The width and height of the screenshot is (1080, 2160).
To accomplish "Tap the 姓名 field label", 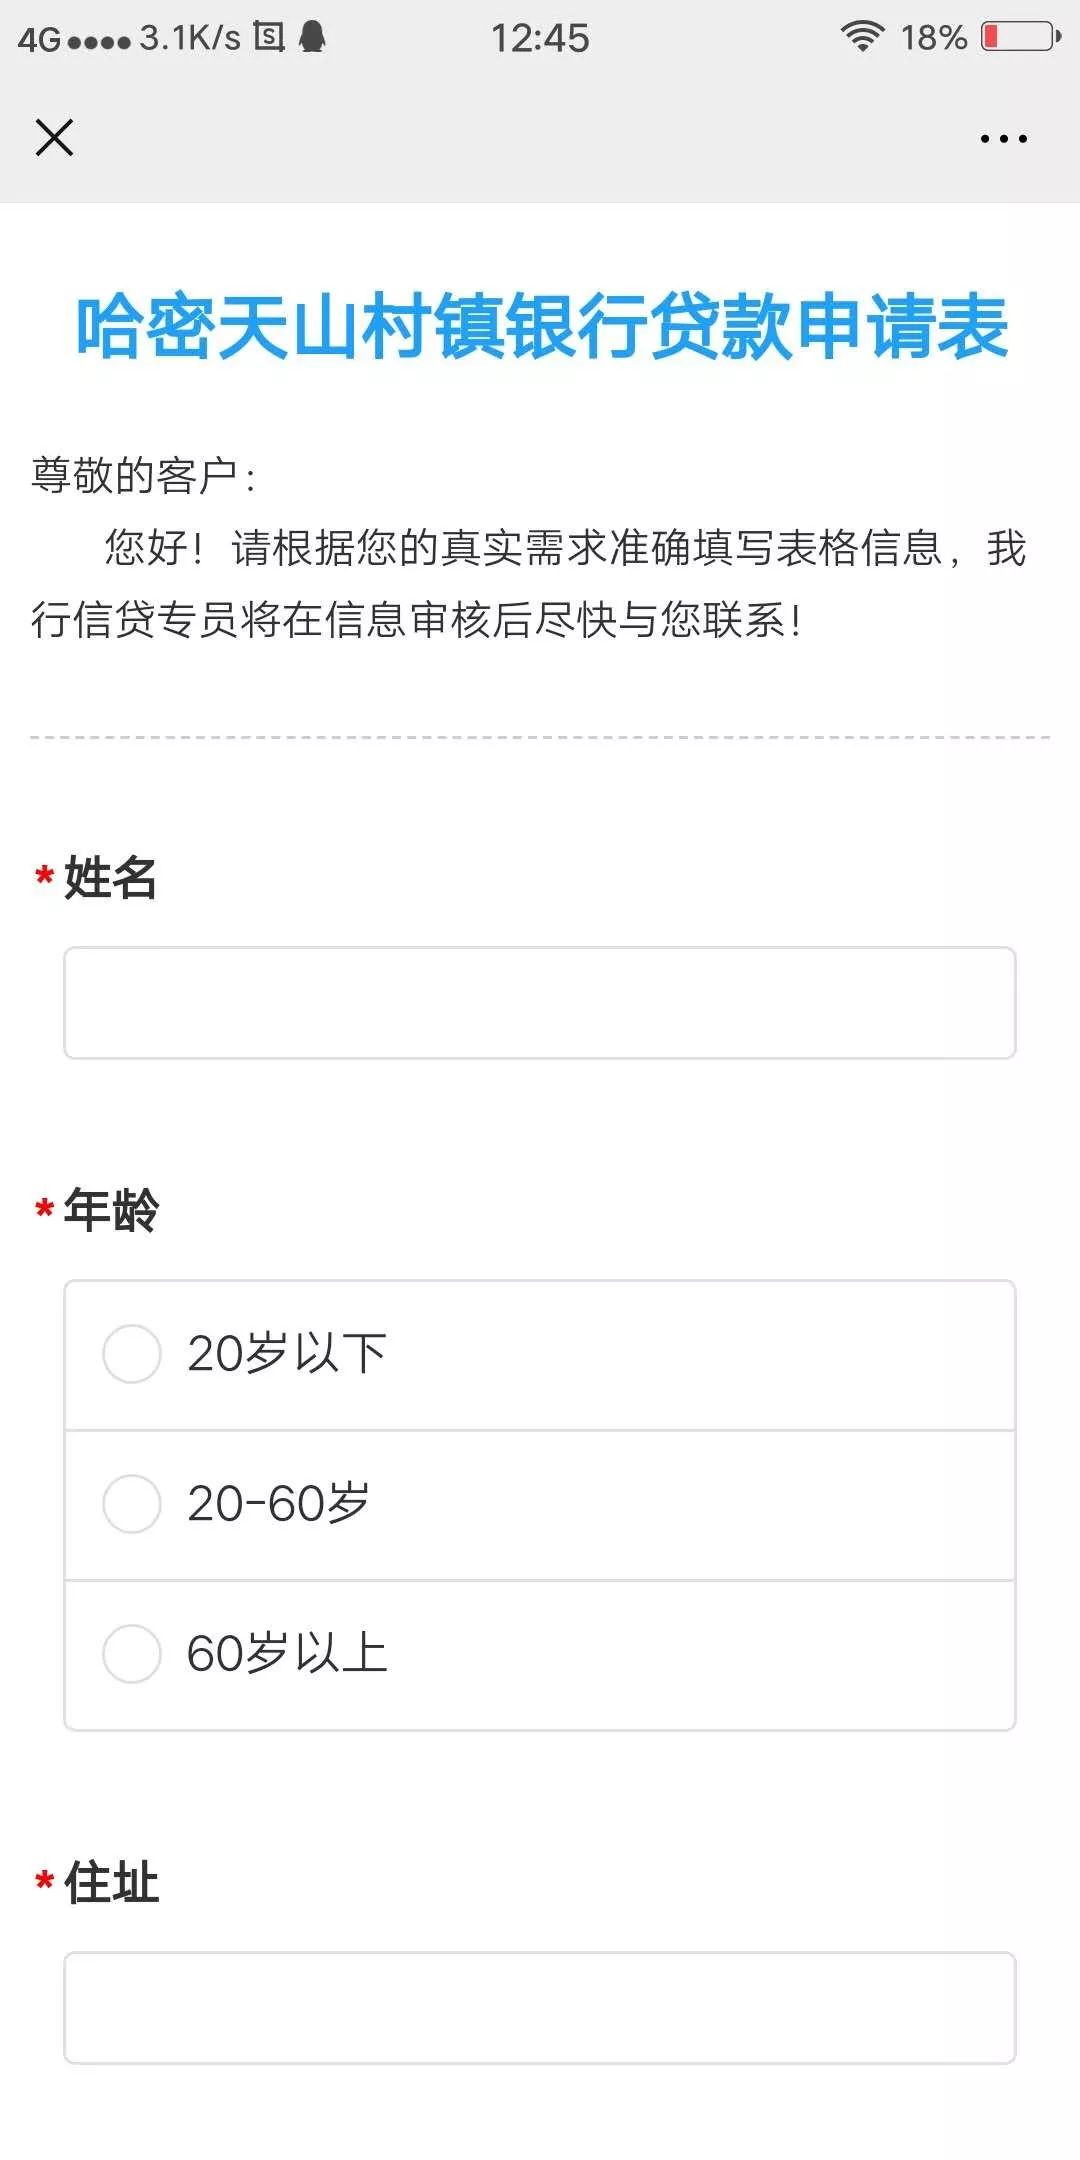I will [110, 878].
